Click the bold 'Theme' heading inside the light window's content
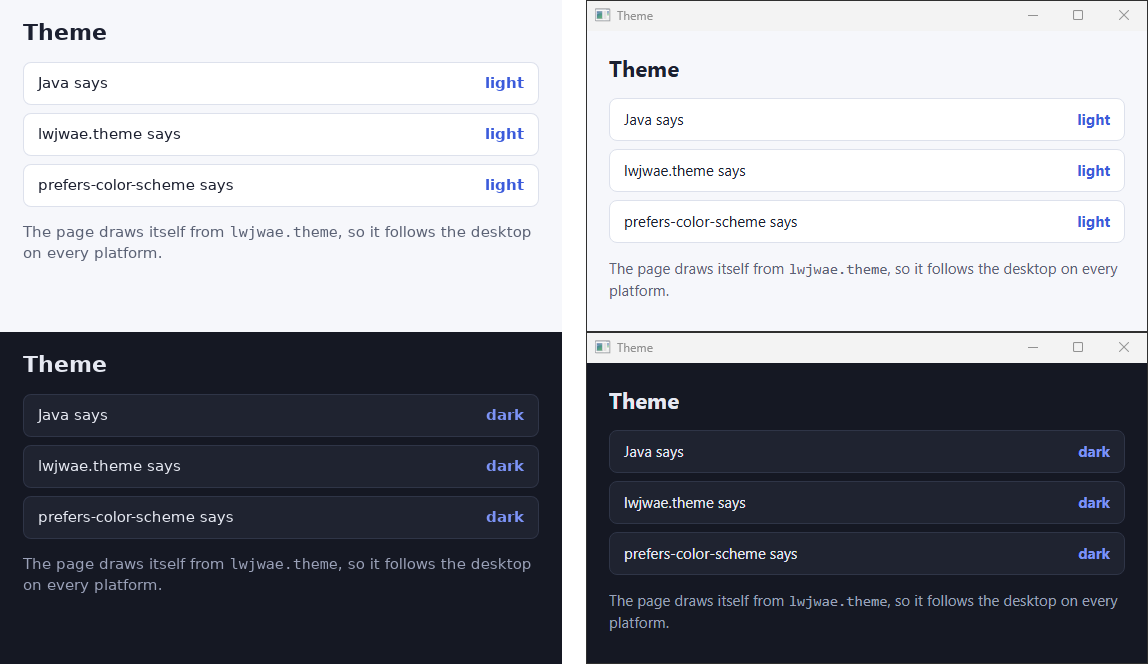This screenshot has width=1148, height=664. 644,70
